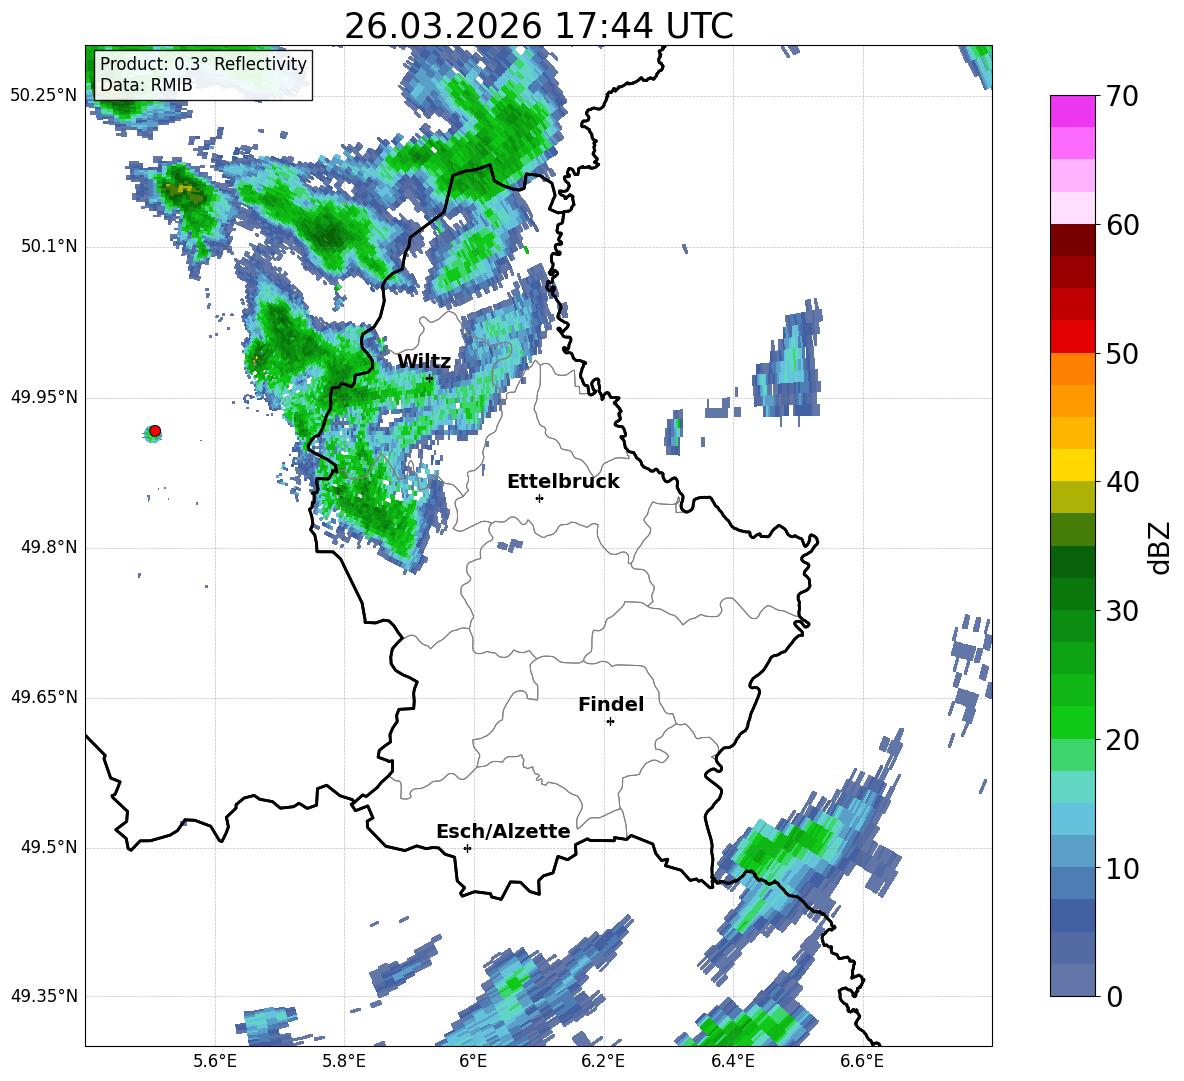Image resolution: width=1184 pixels, height=1081 pixels.
Task: Click the 50.25°N latitude label
Action: click(44, 96)
